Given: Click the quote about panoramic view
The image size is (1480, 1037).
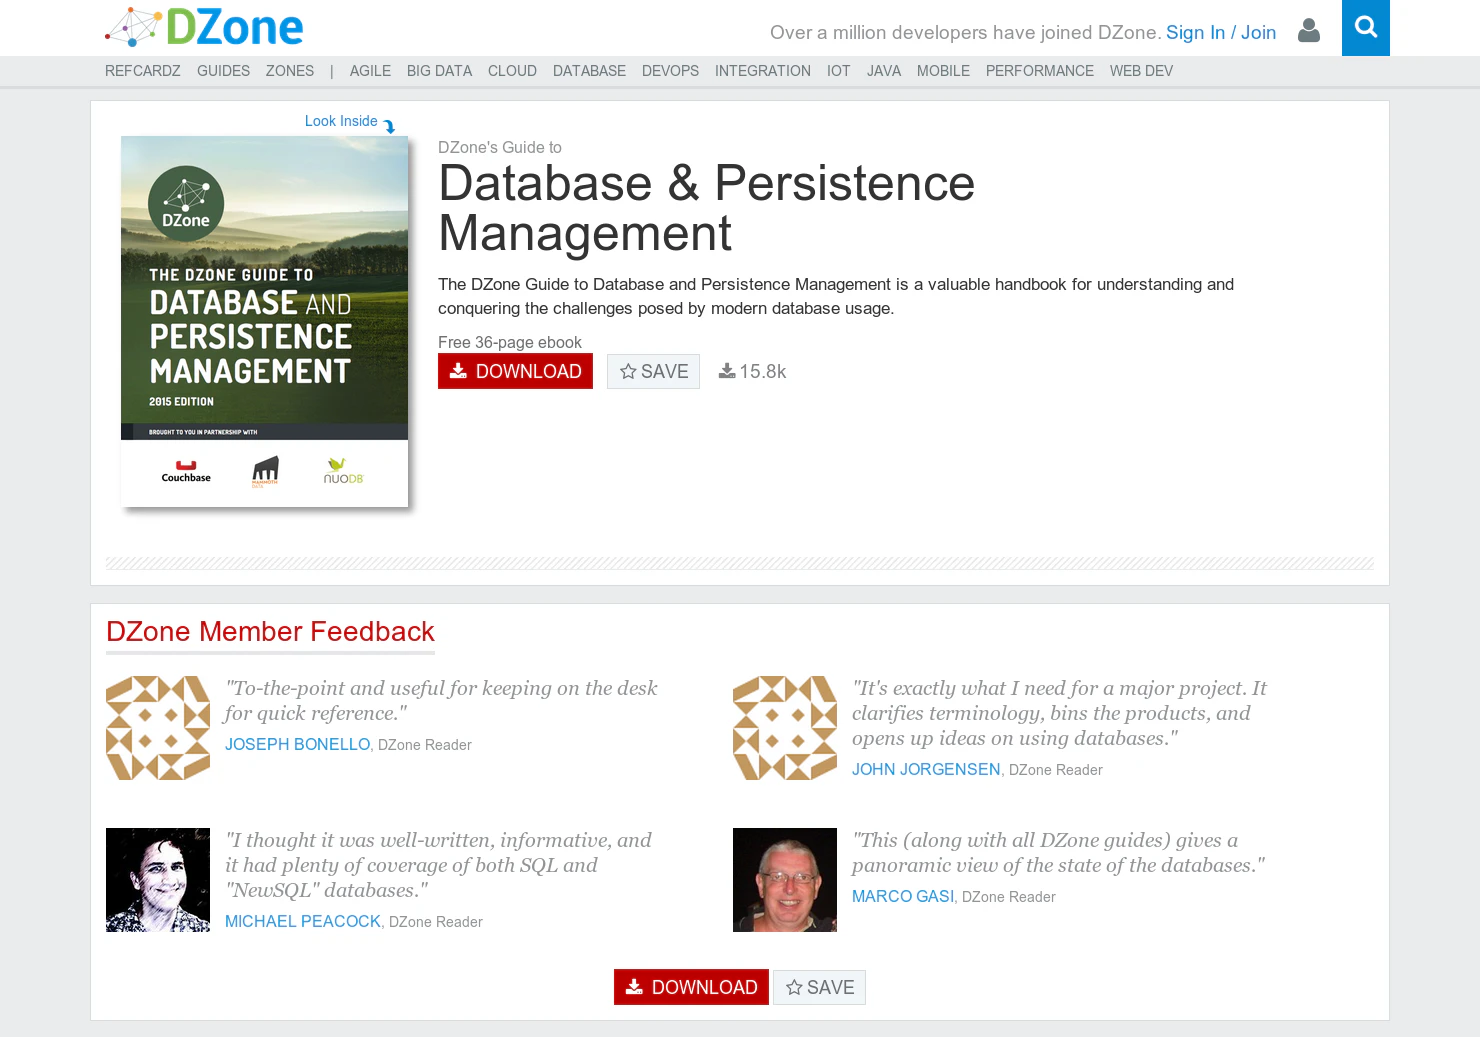Looking at the screenshot, I should click(x=1058, y=852).
